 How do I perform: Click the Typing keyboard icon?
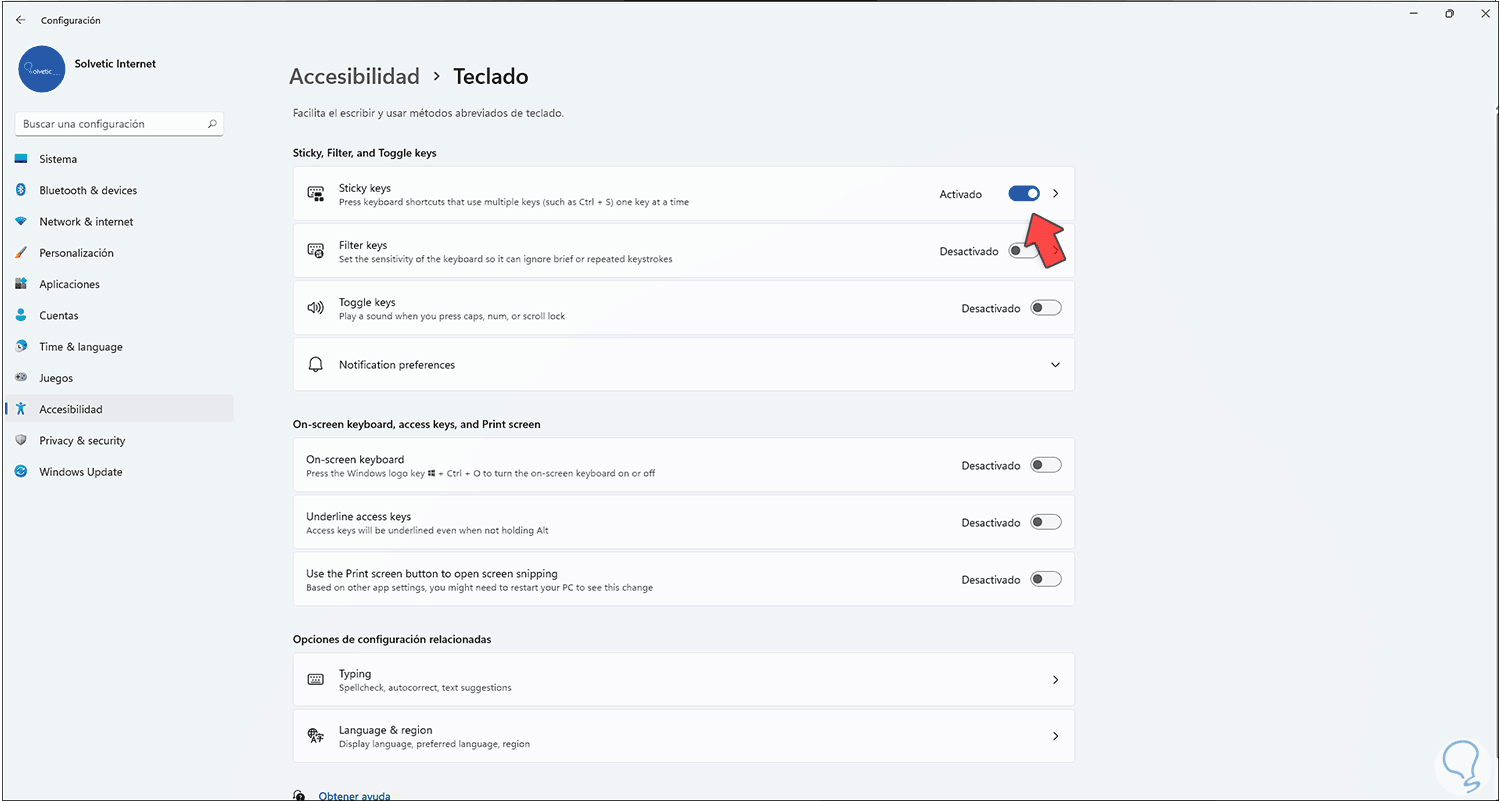coord(316,680)
